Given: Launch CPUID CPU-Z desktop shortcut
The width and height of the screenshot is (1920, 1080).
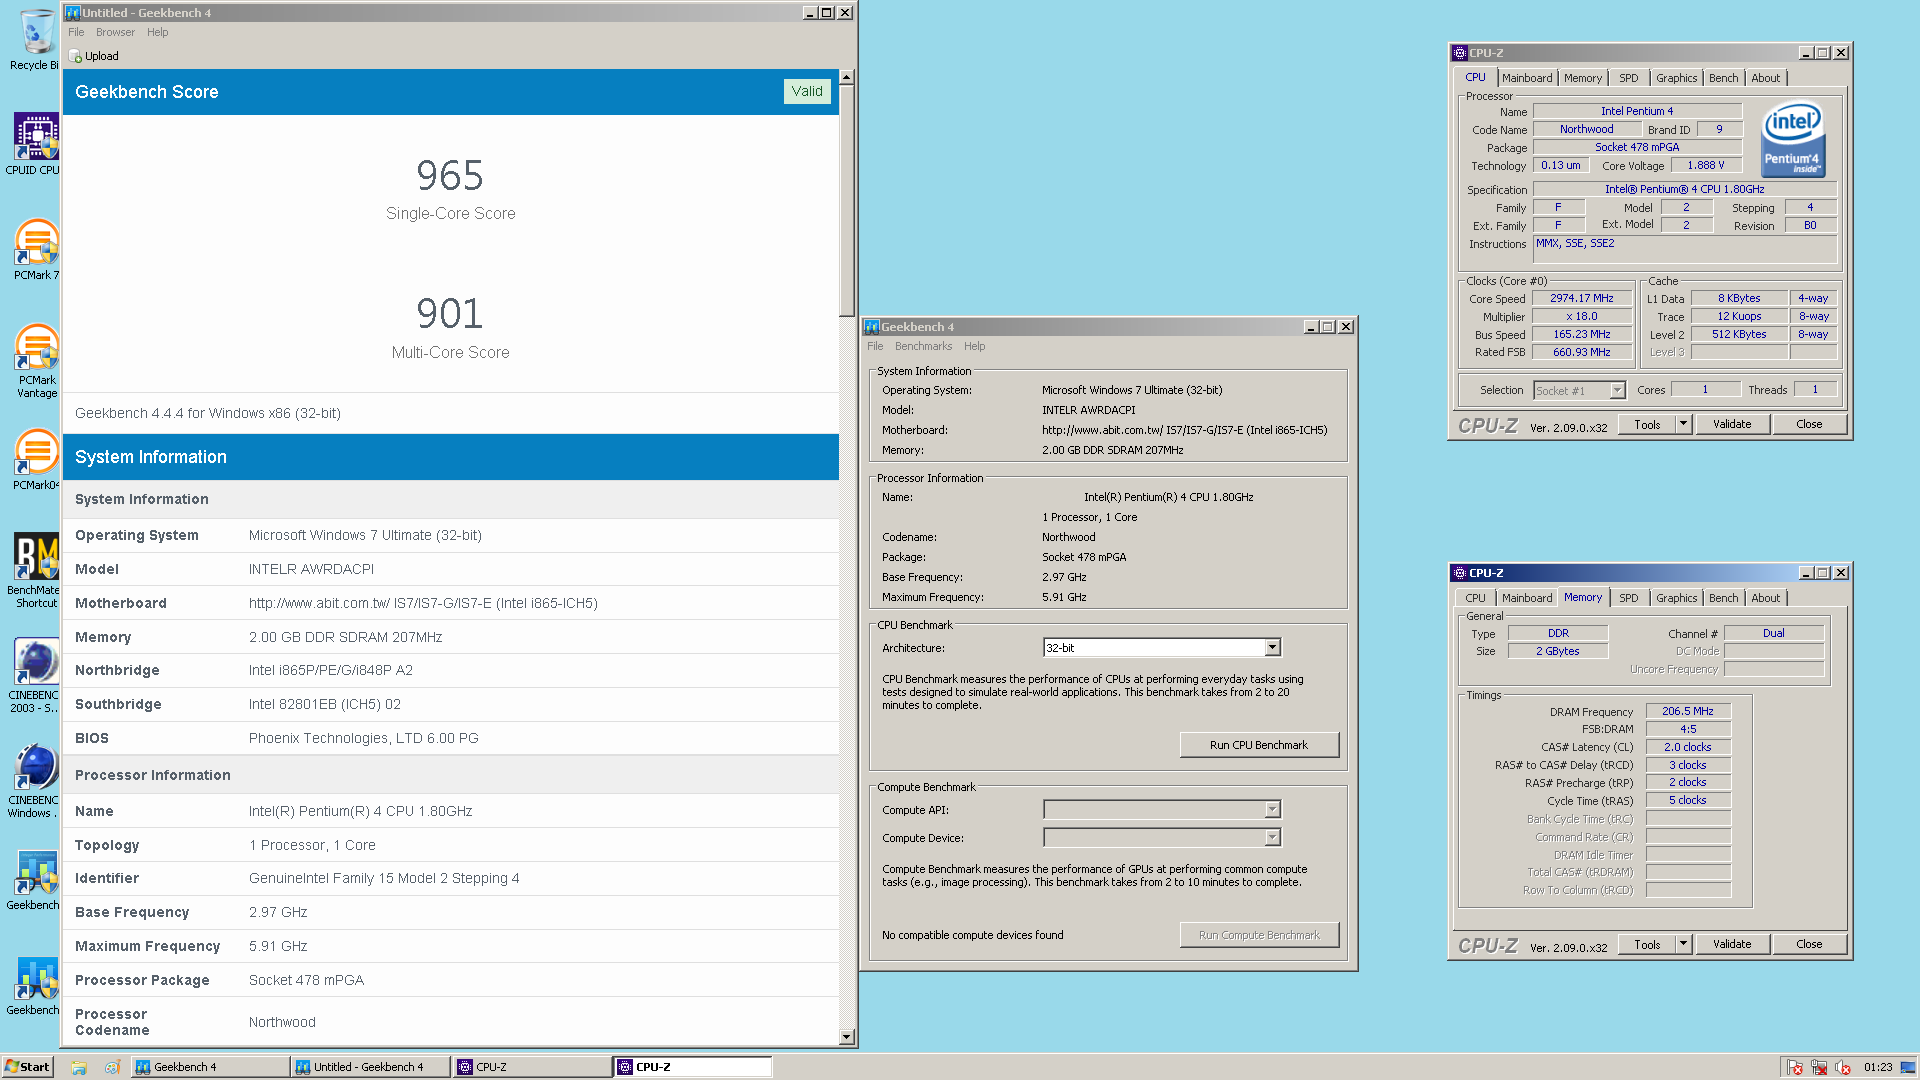Looking at the screenshot, I should 36,144.
